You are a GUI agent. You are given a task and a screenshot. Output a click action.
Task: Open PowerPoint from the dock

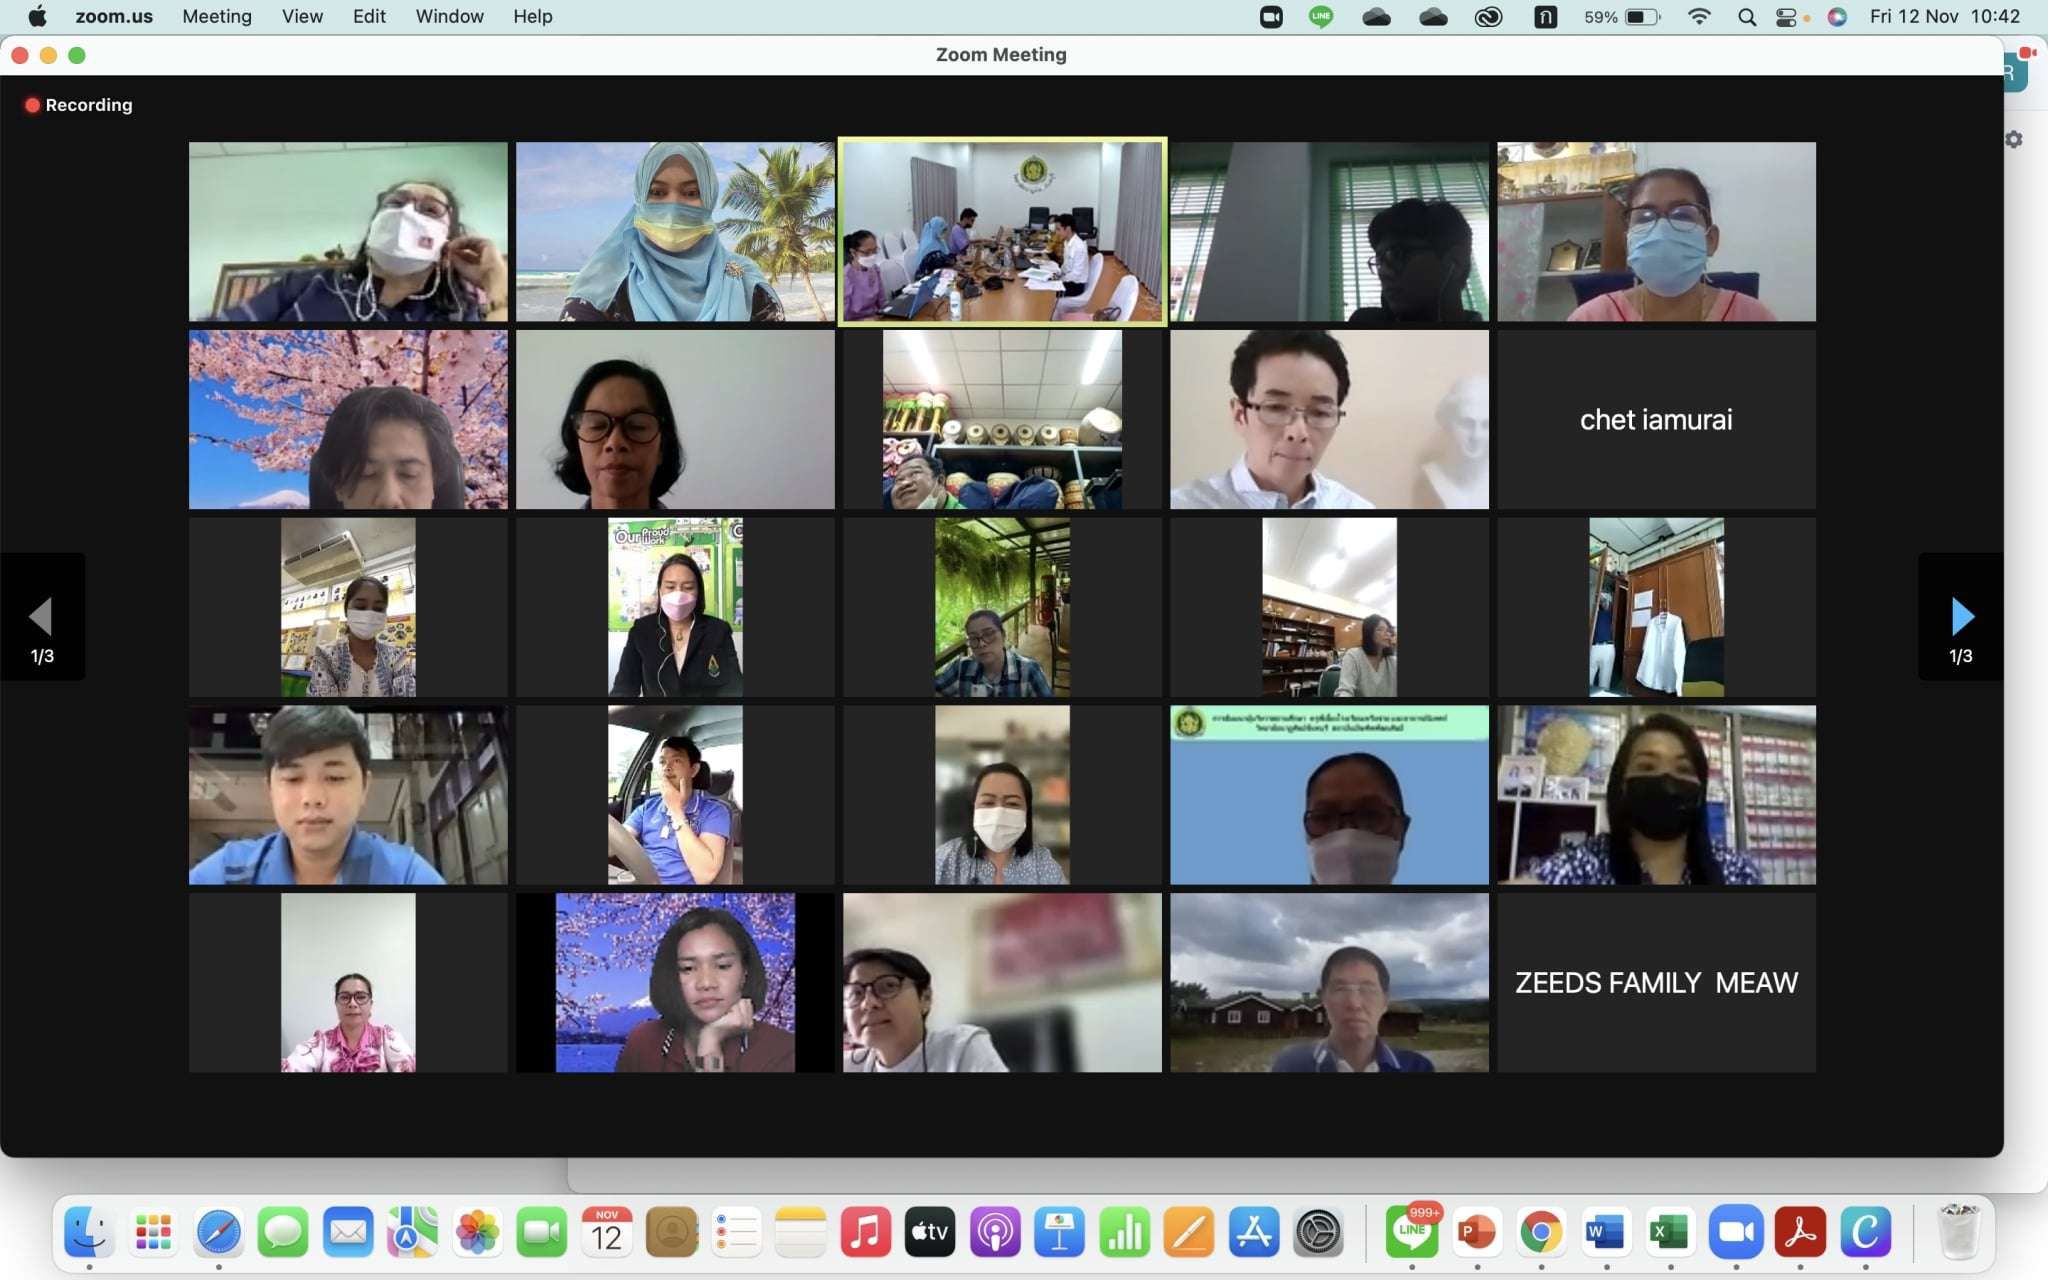coord(1476,1232)
